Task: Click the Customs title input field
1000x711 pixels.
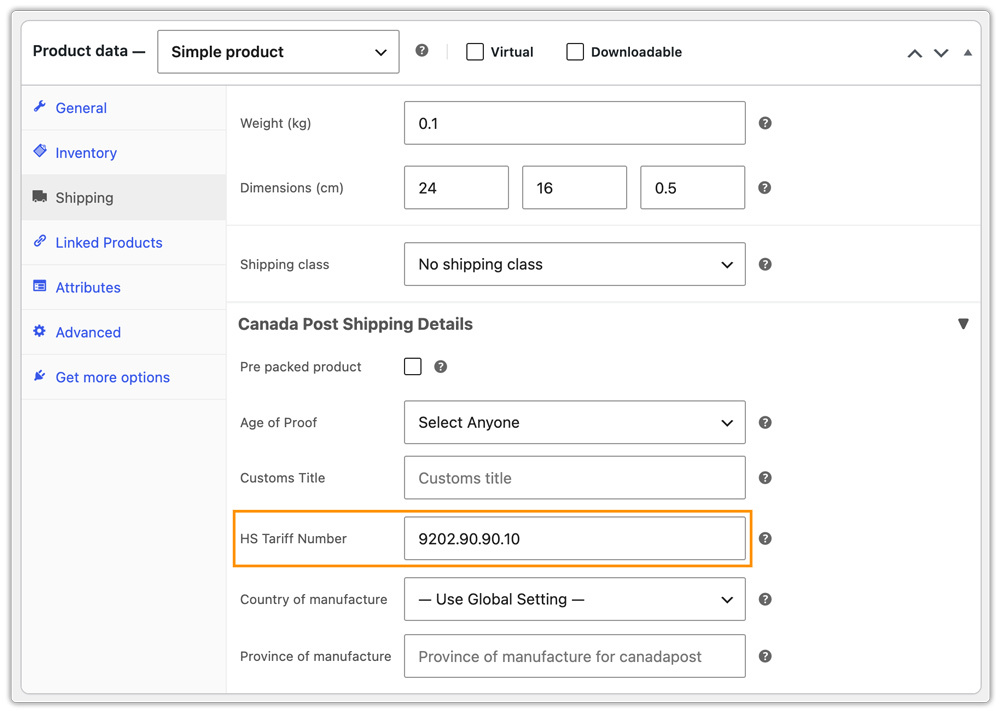Action: pos(575,478)
